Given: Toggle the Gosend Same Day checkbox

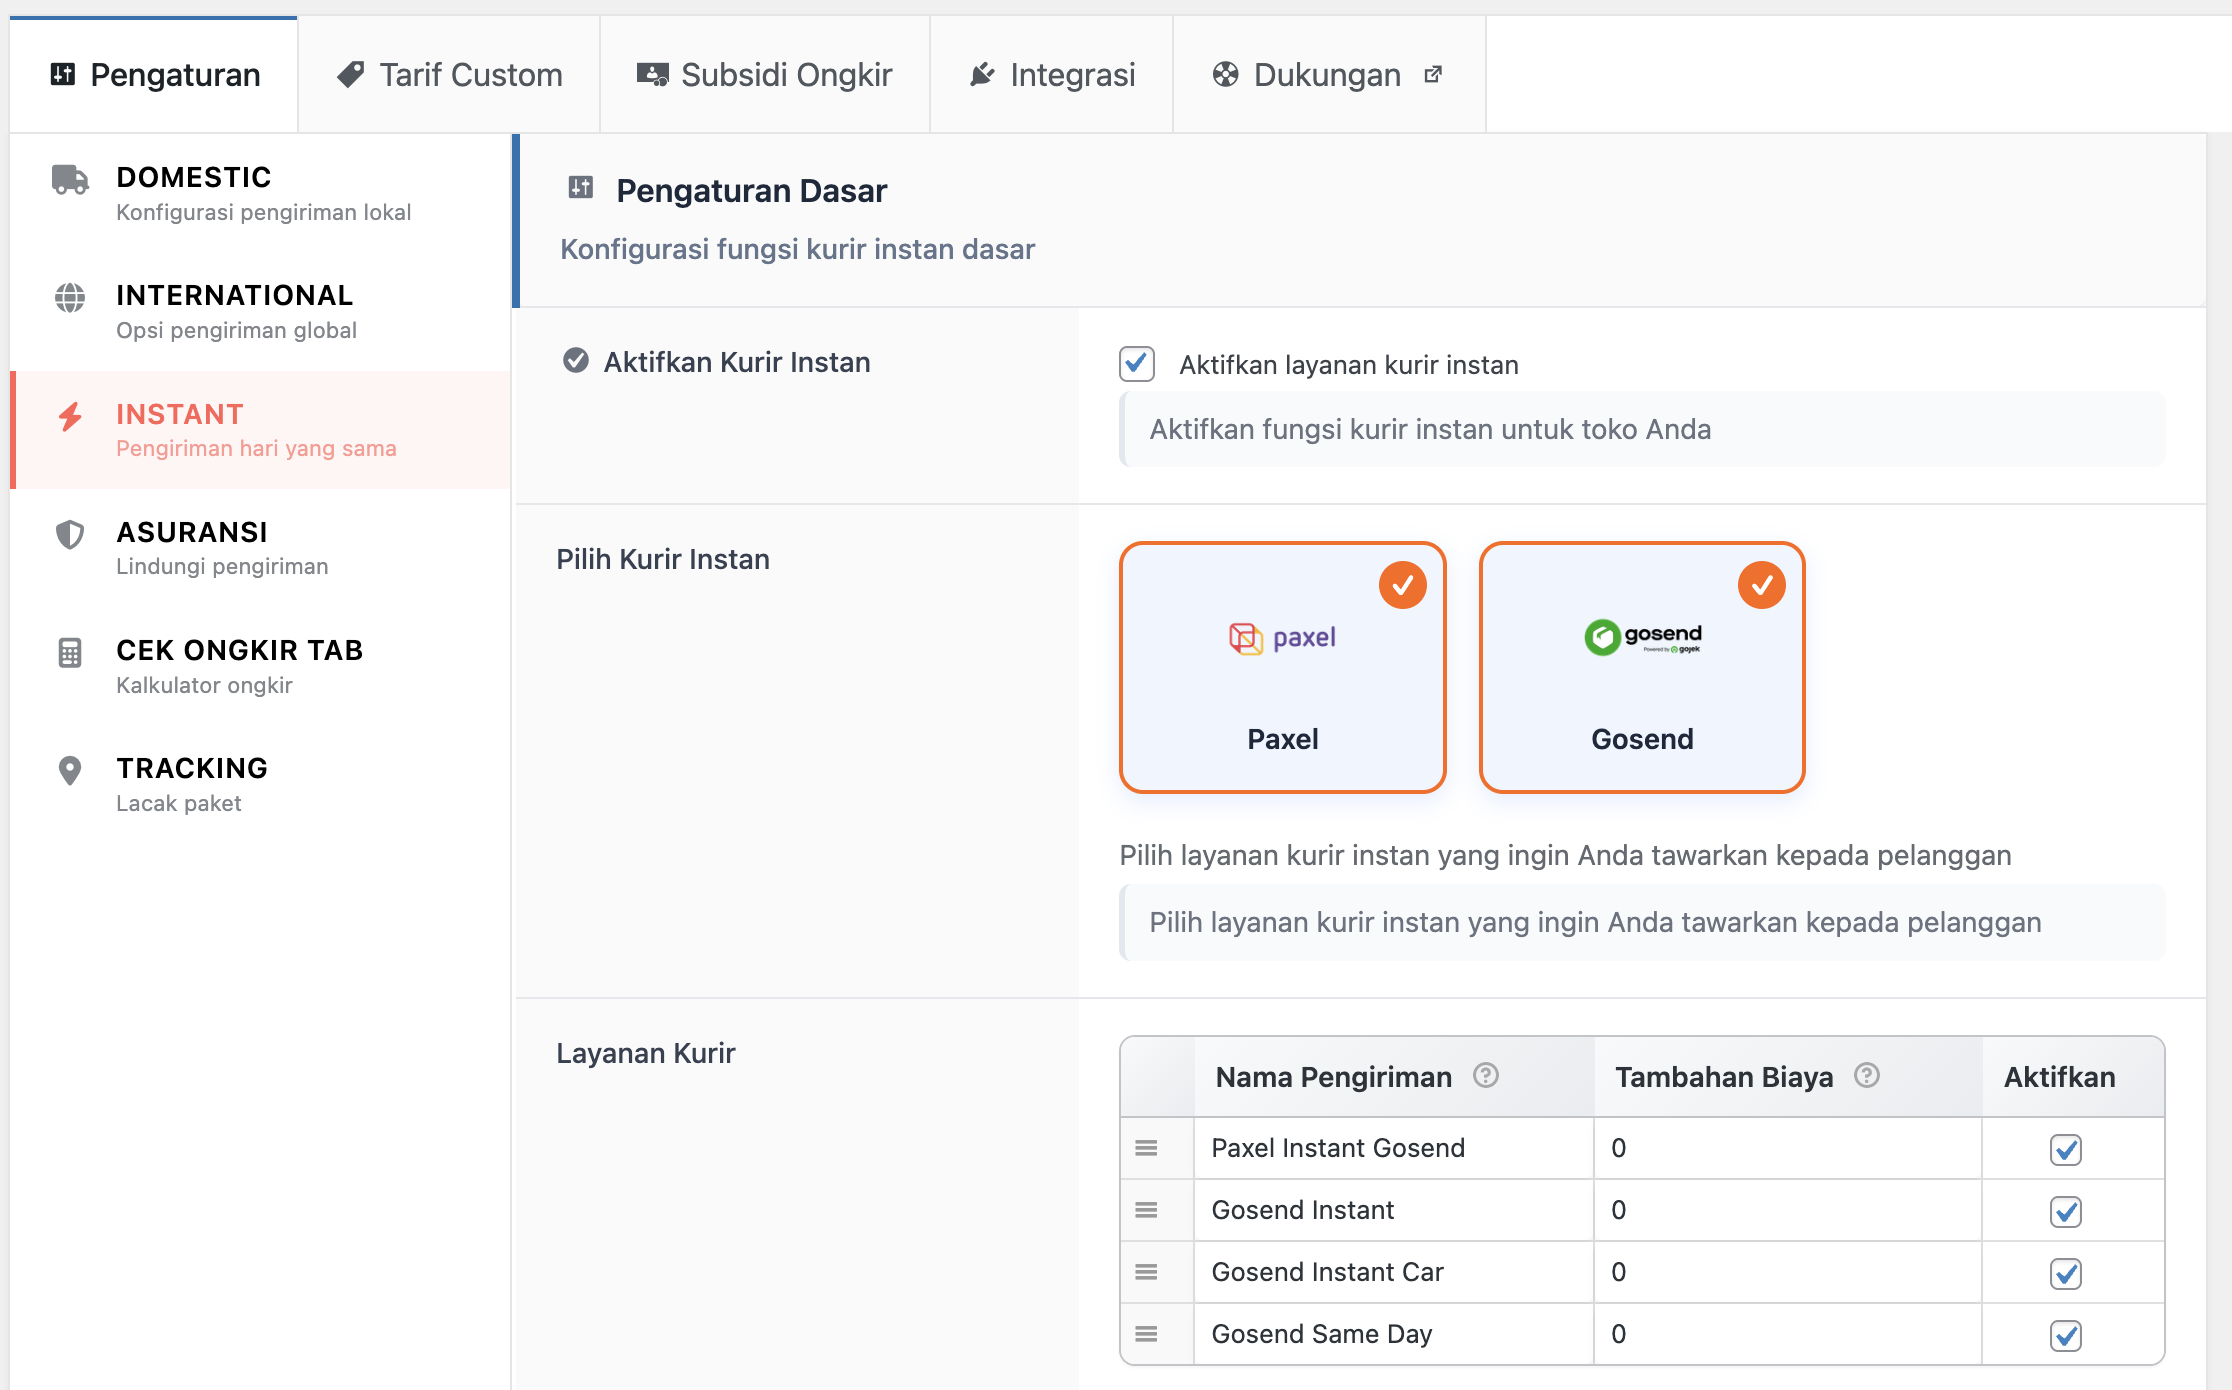Looking at the screenshot, I should click(2065, 1335).
